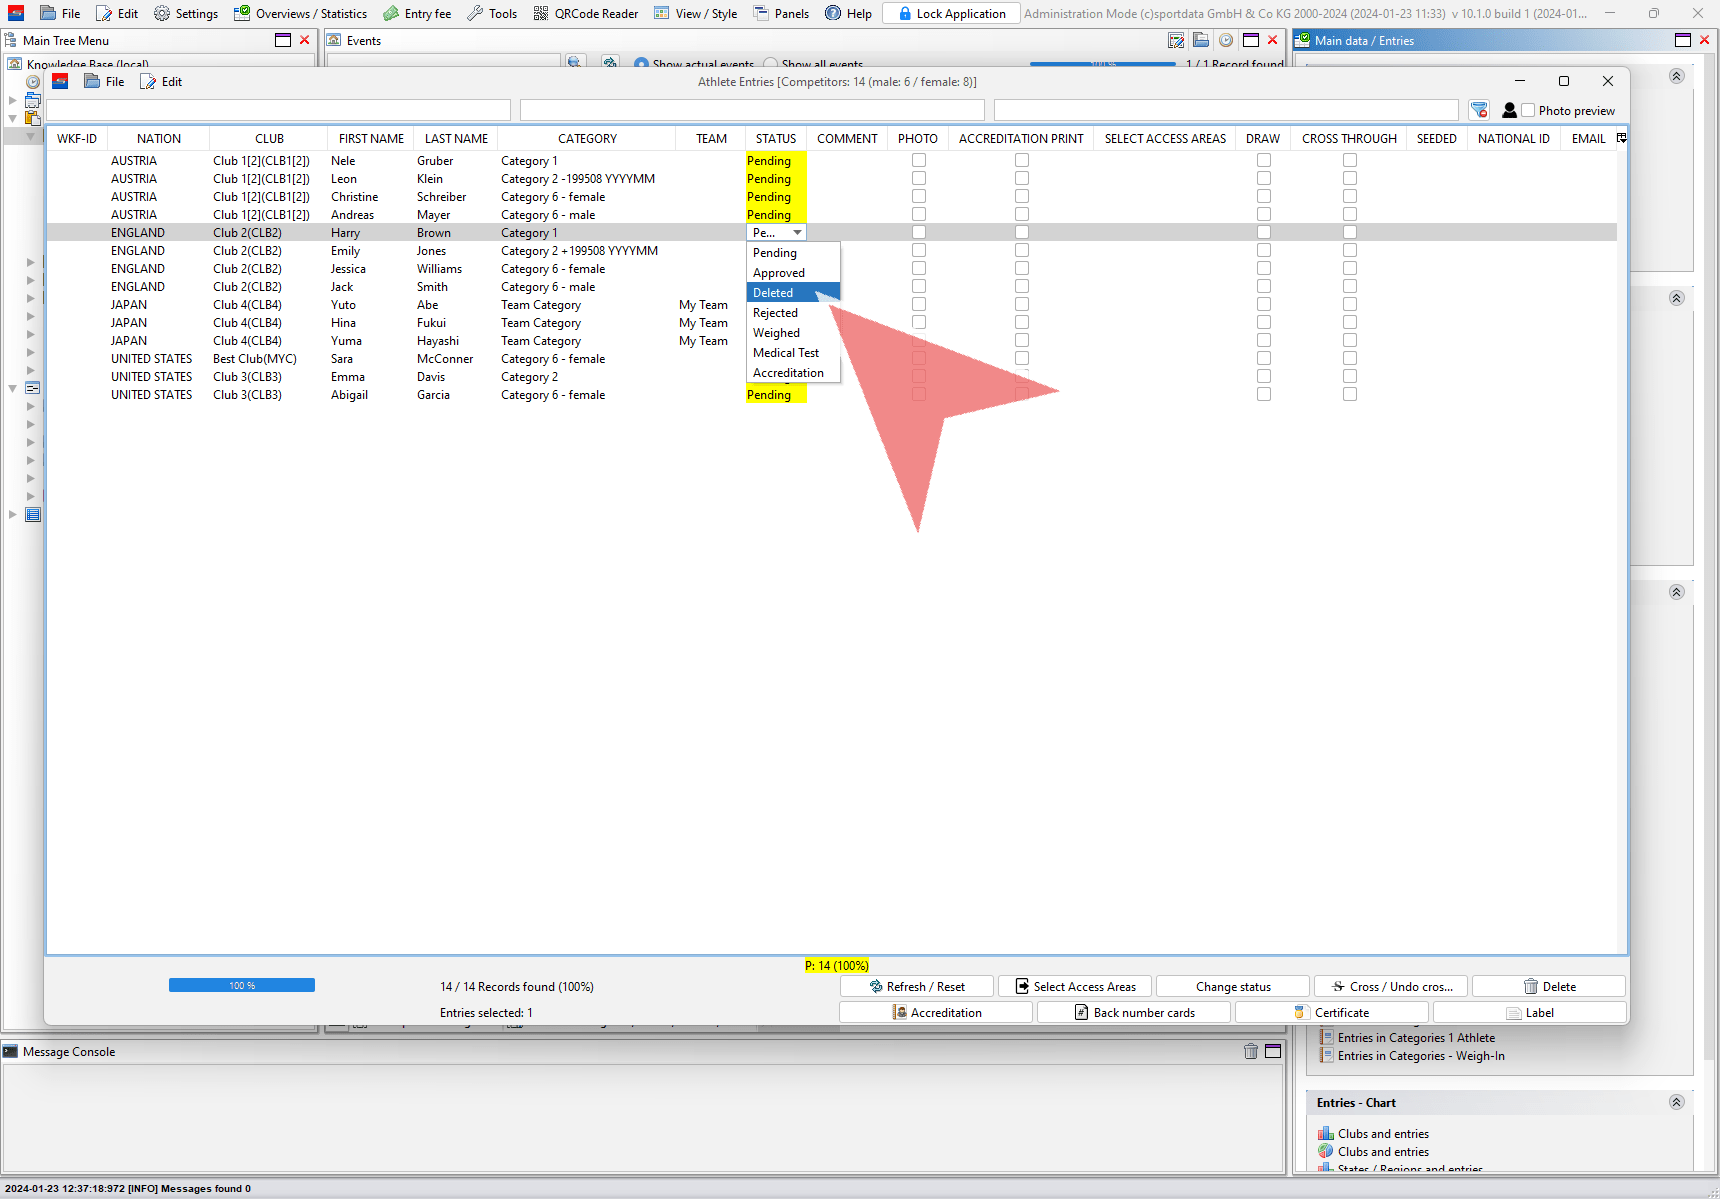Screen dimensions: 1720x1200
Task: Open the status dropdown arrow for Harry Brown
Action: (x=797, y=233)
